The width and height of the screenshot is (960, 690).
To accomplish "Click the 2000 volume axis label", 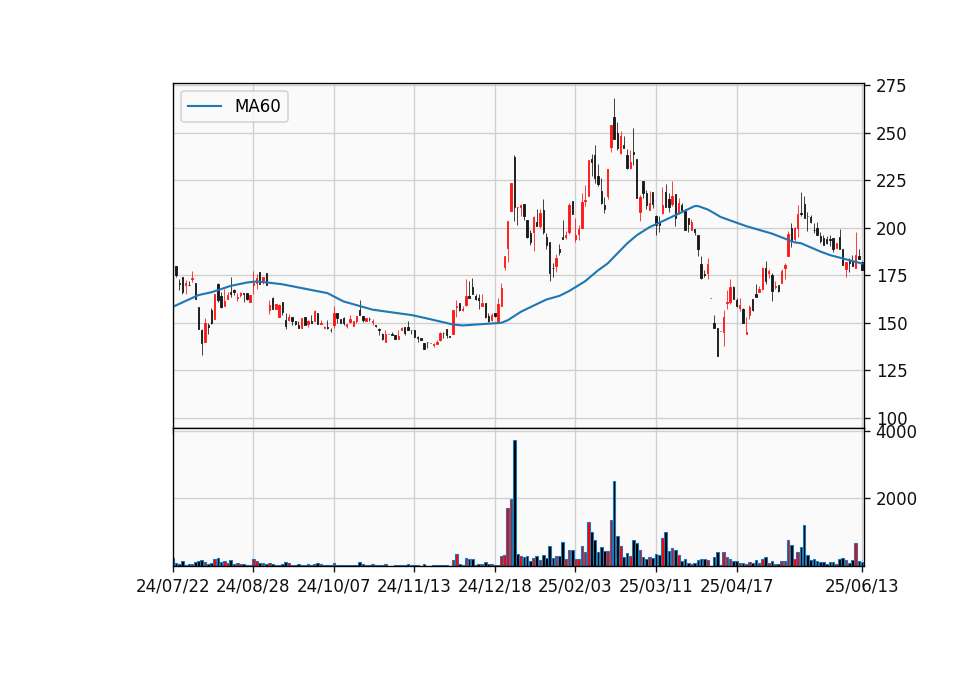I will (896, 499).
